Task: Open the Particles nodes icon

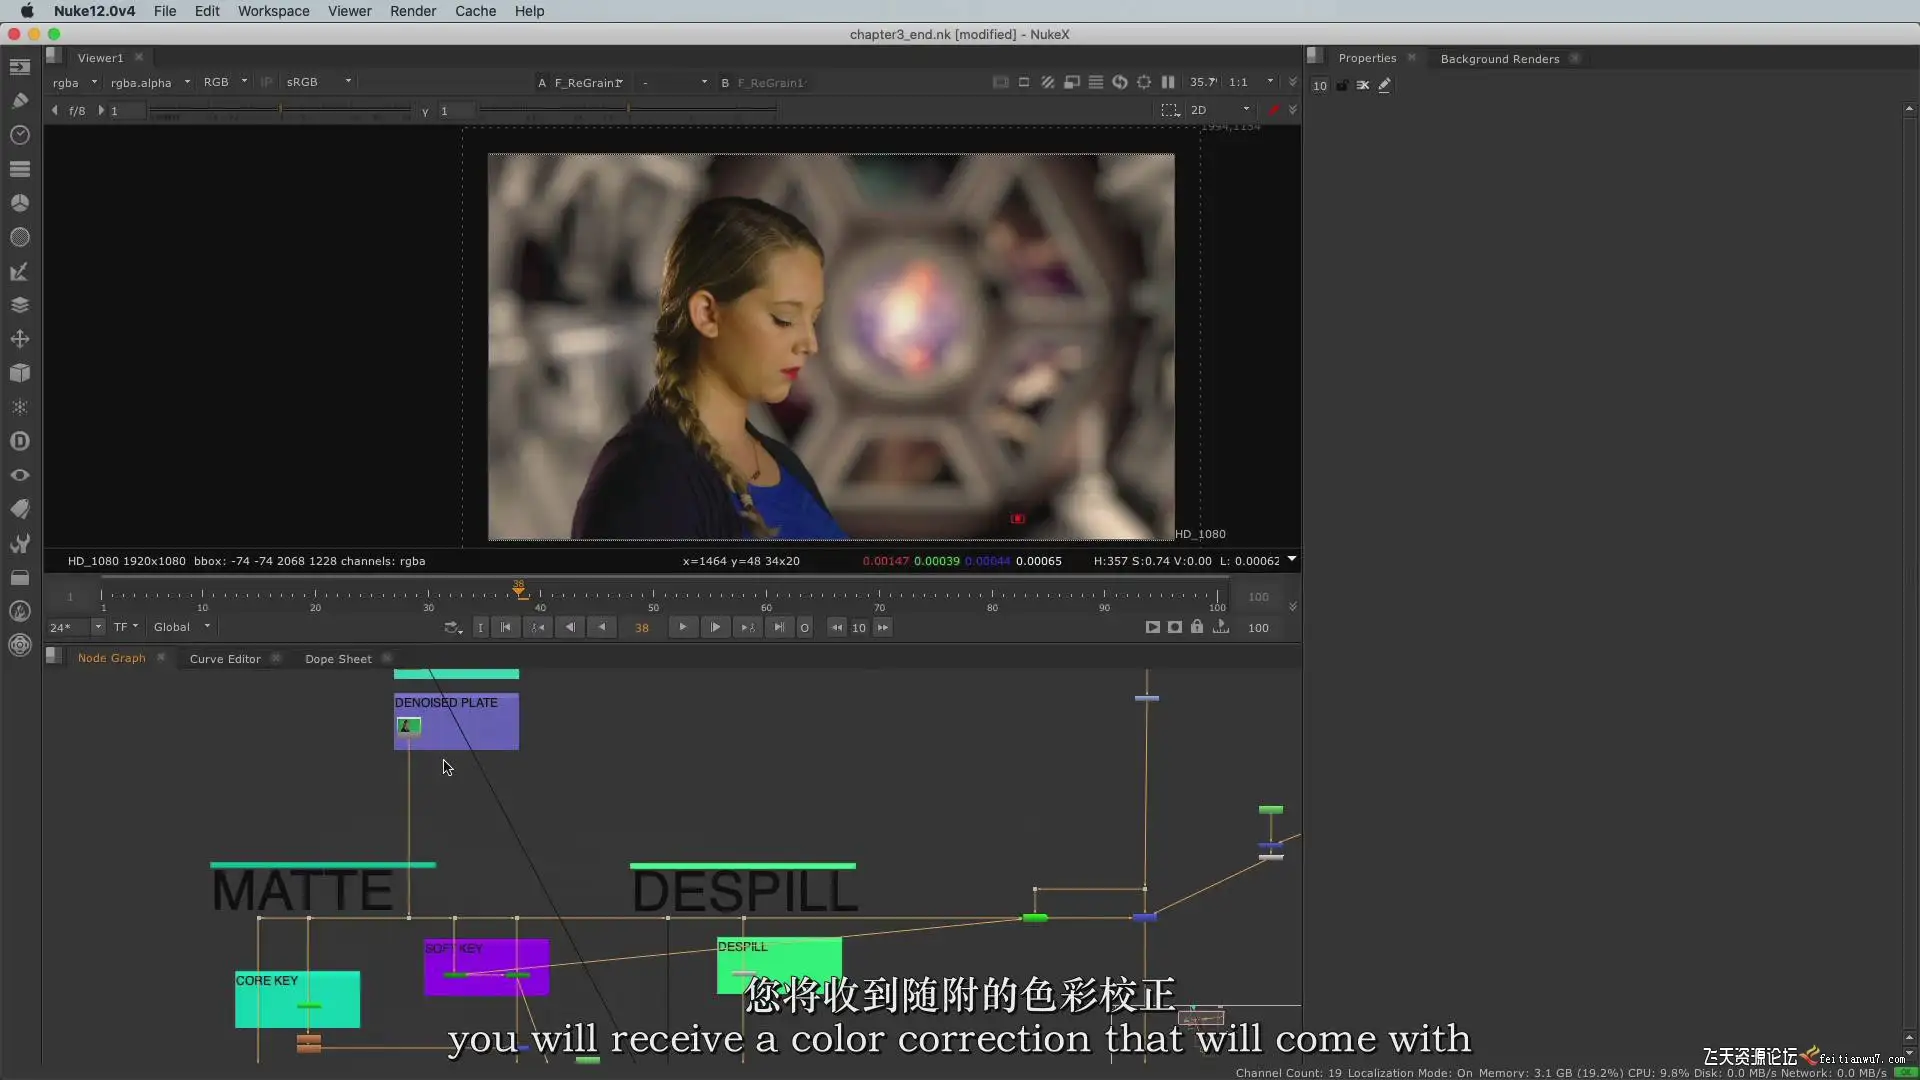Action: [x=20, y=407]
